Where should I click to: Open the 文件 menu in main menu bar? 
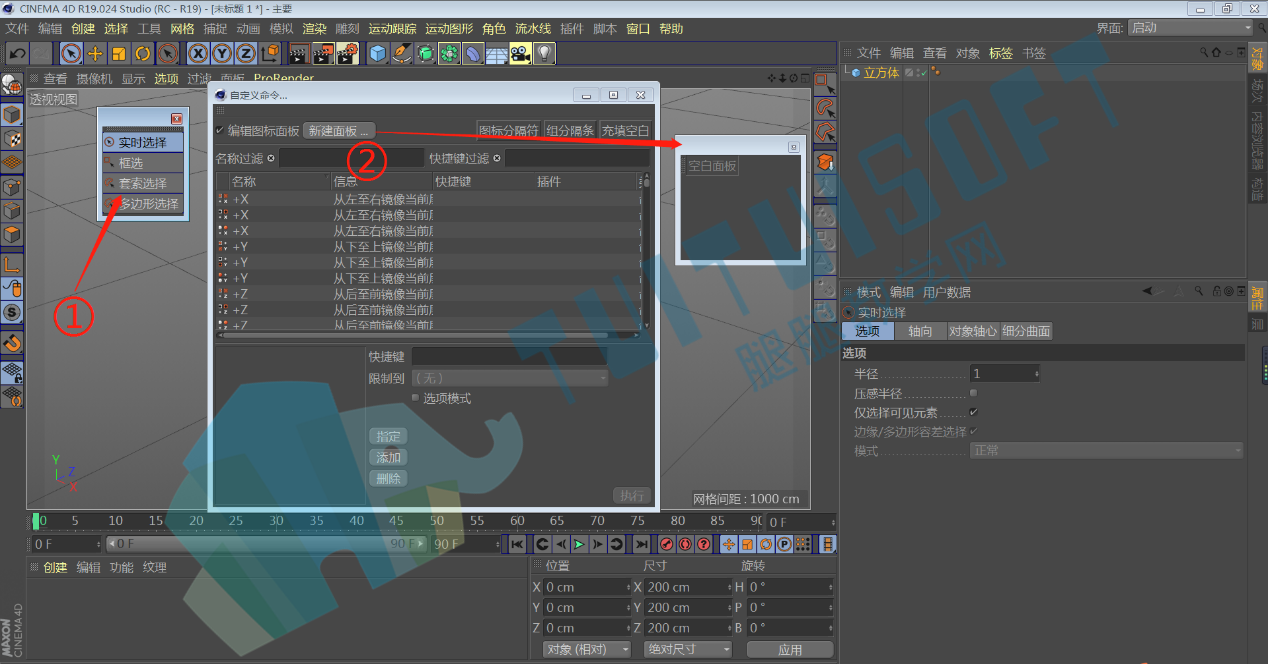pos(17,29)
